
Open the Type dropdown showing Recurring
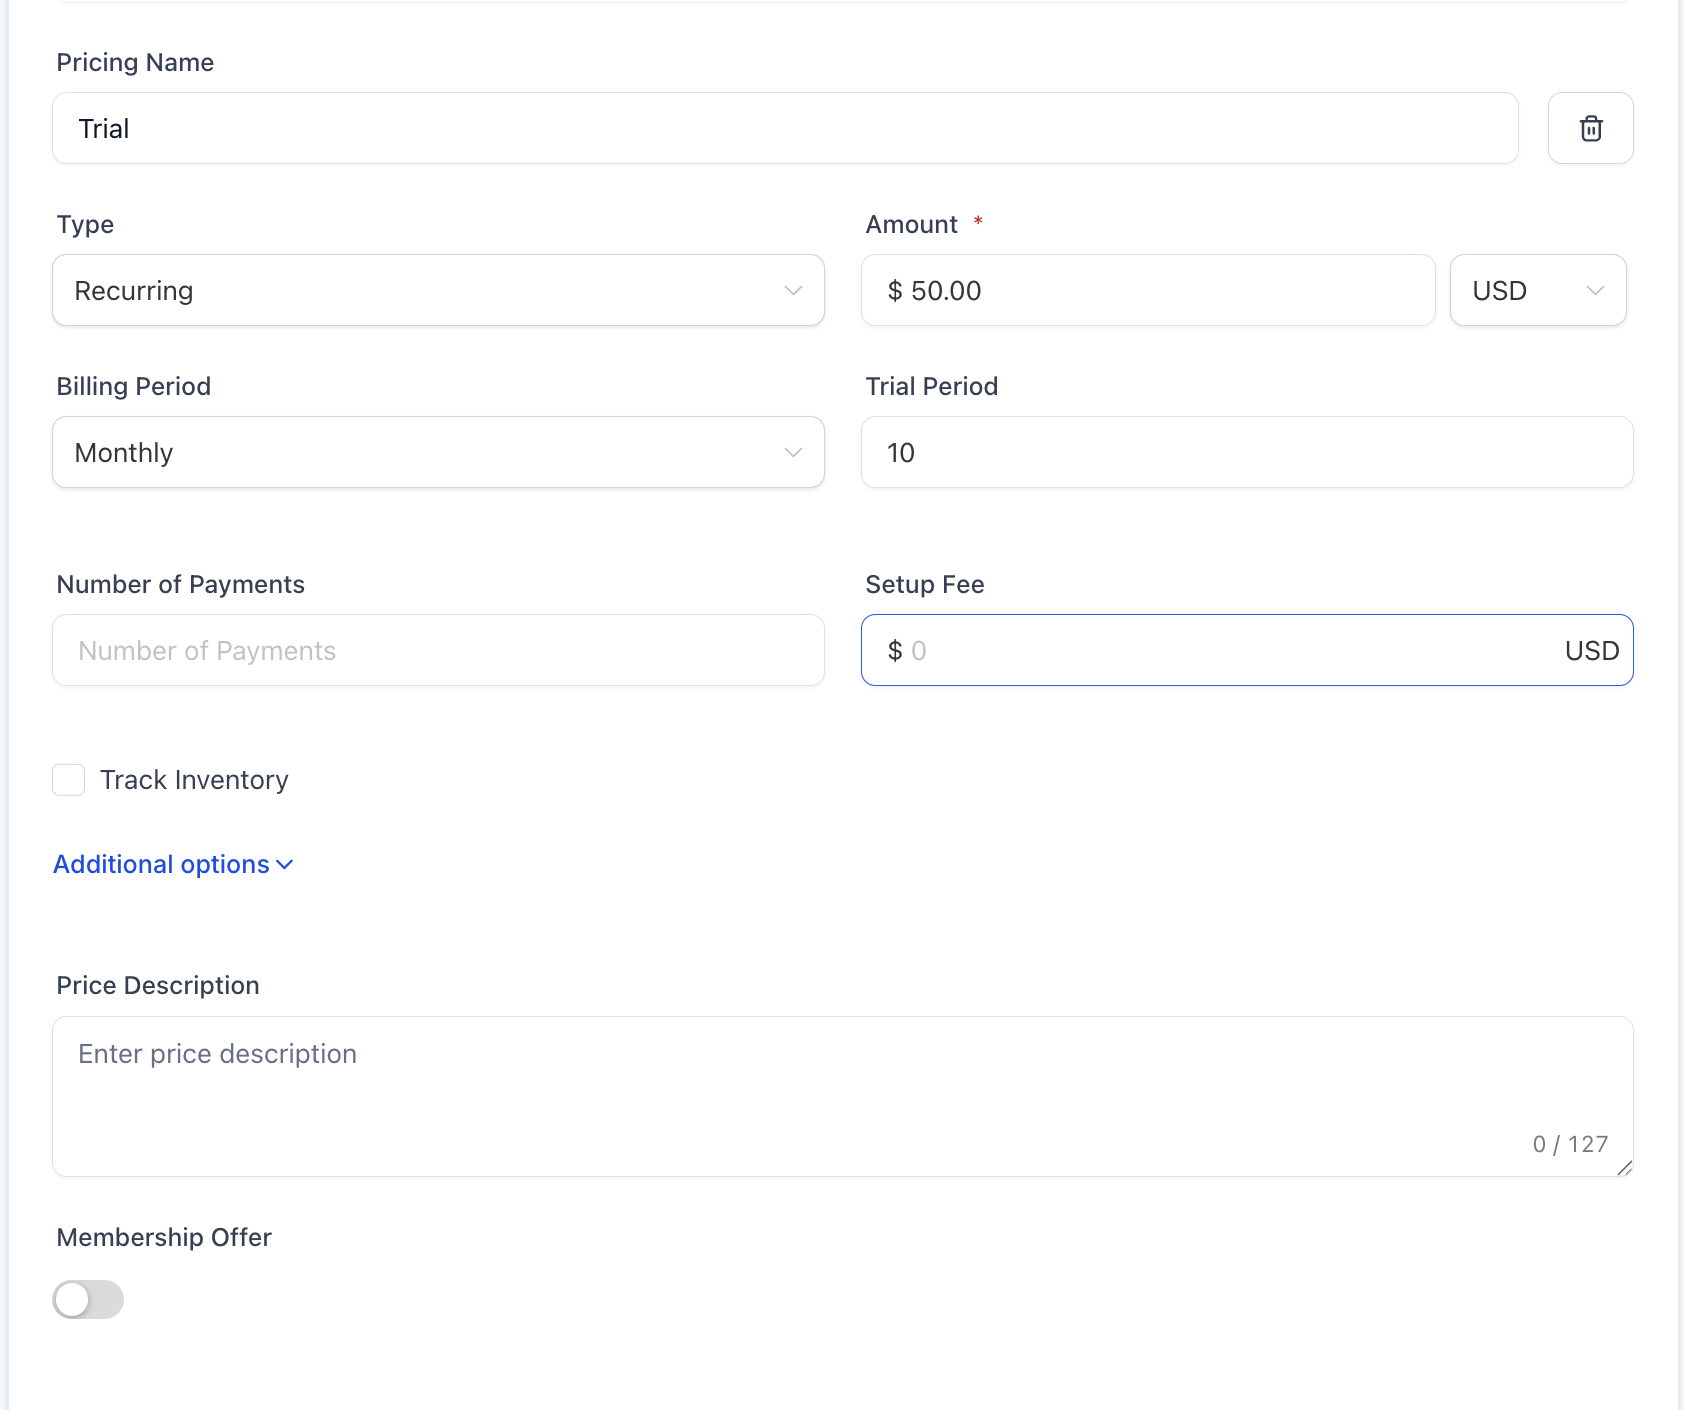coord(438,290)
